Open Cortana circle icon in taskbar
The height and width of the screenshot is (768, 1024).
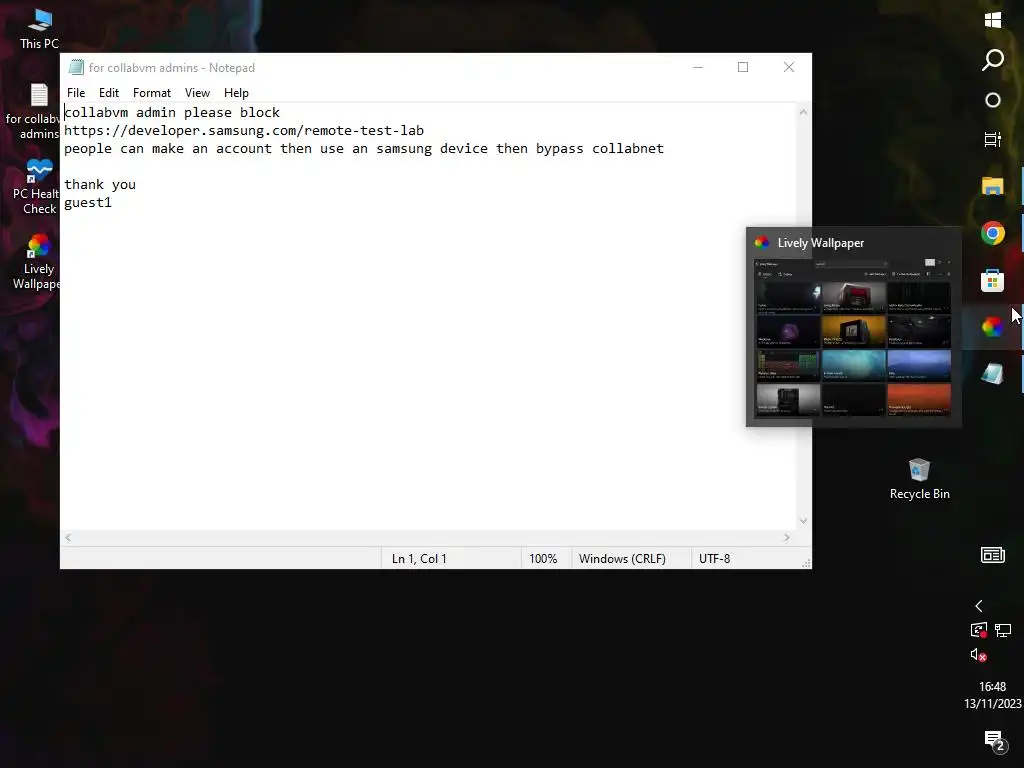pos(993,100)
